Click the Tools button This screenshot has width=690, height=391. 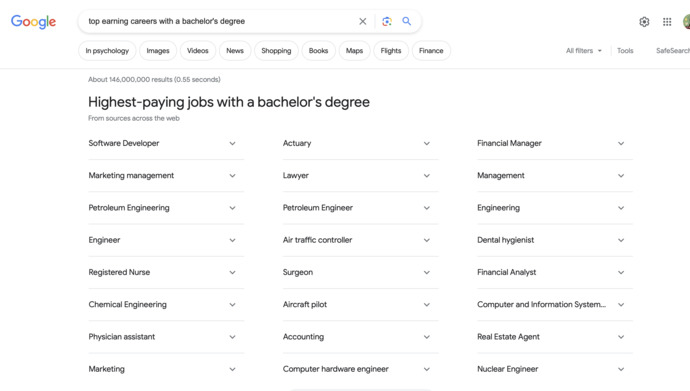pyautogui.click(x=625, y=51)
